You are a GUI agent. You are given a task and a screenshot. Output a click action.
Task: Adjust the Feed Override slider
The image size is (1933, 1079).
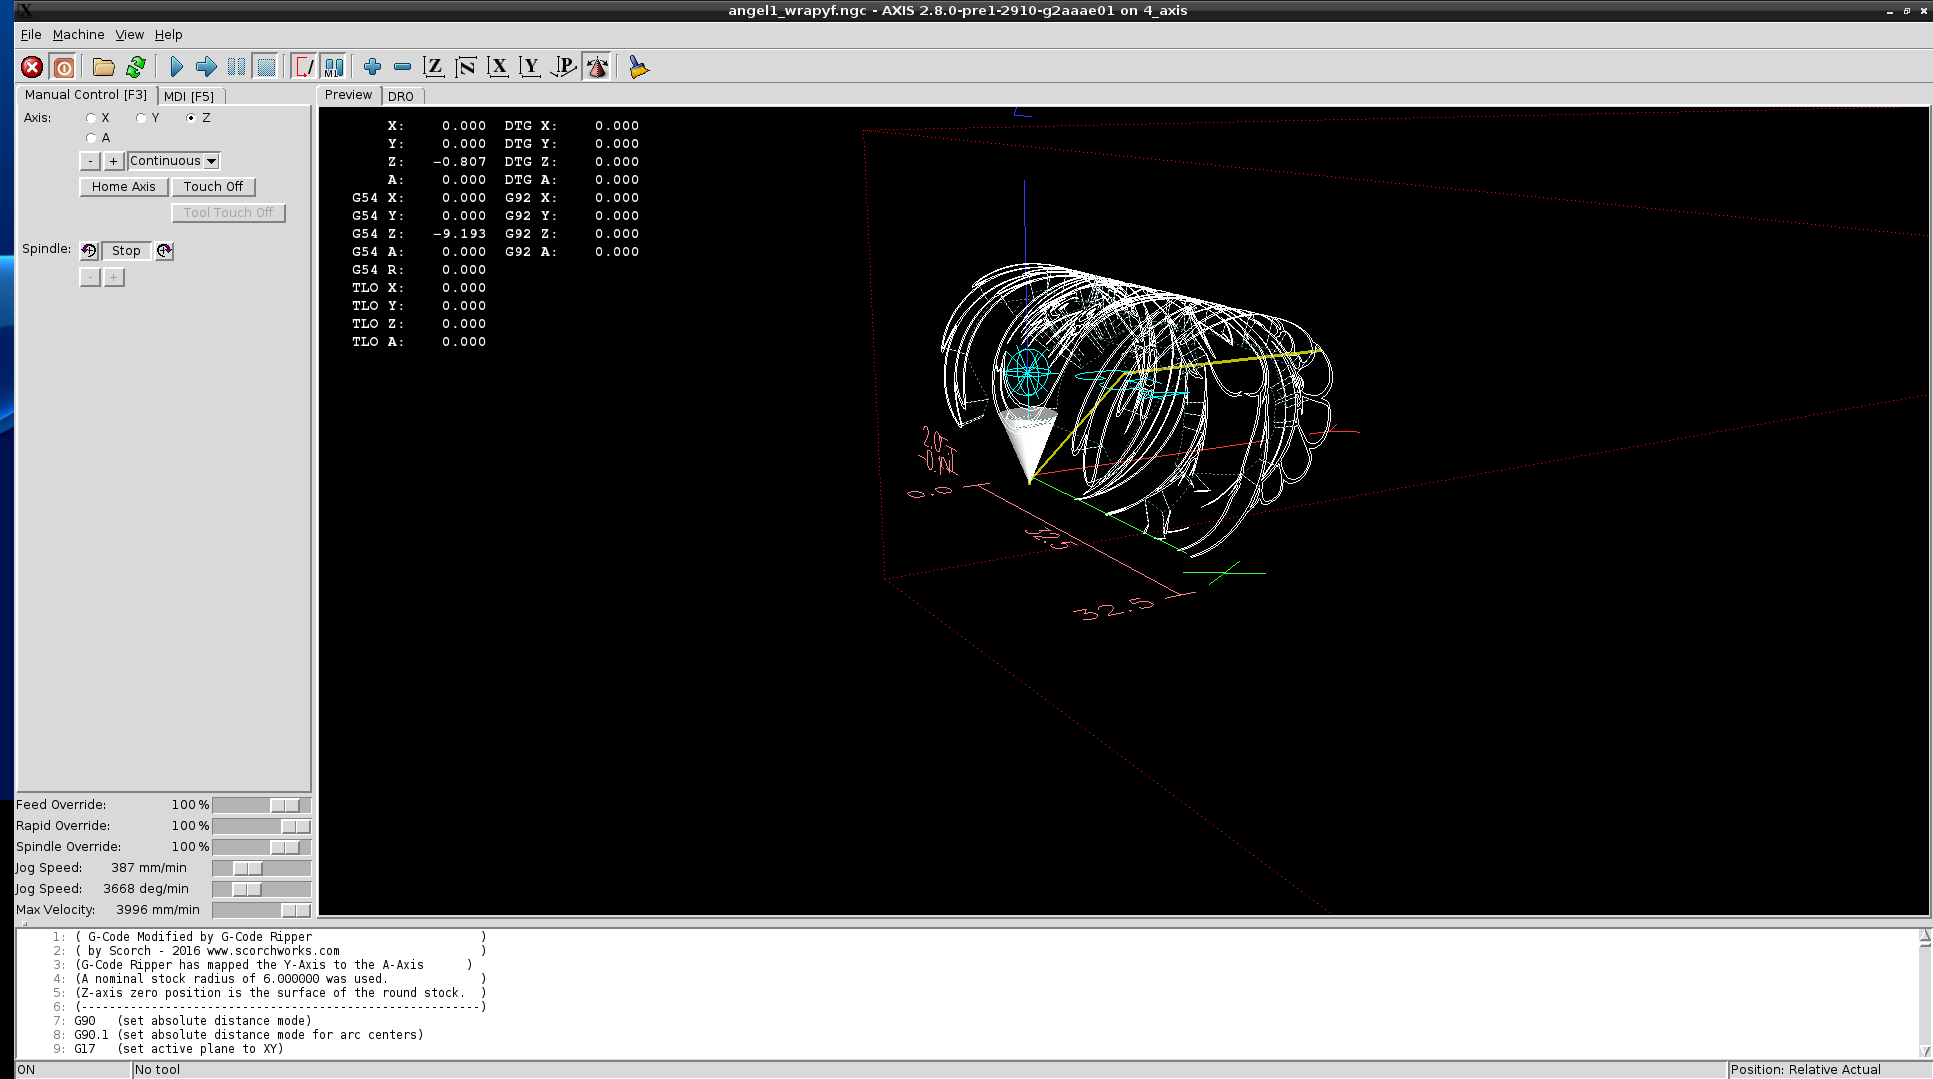click(x=284, y=805)
